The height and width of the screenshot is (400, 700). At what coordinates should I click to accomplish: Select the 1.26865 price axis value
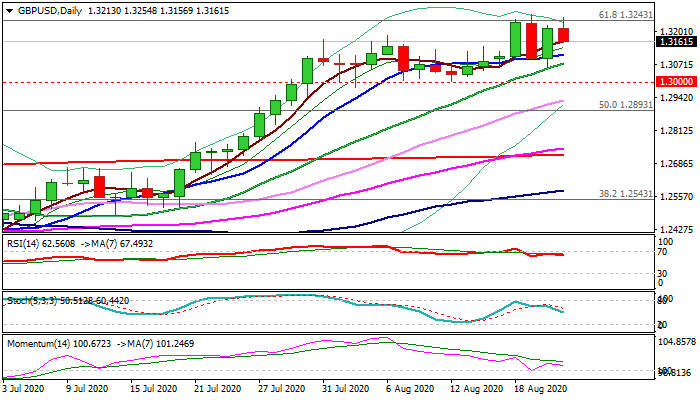(x=676, y=164)
